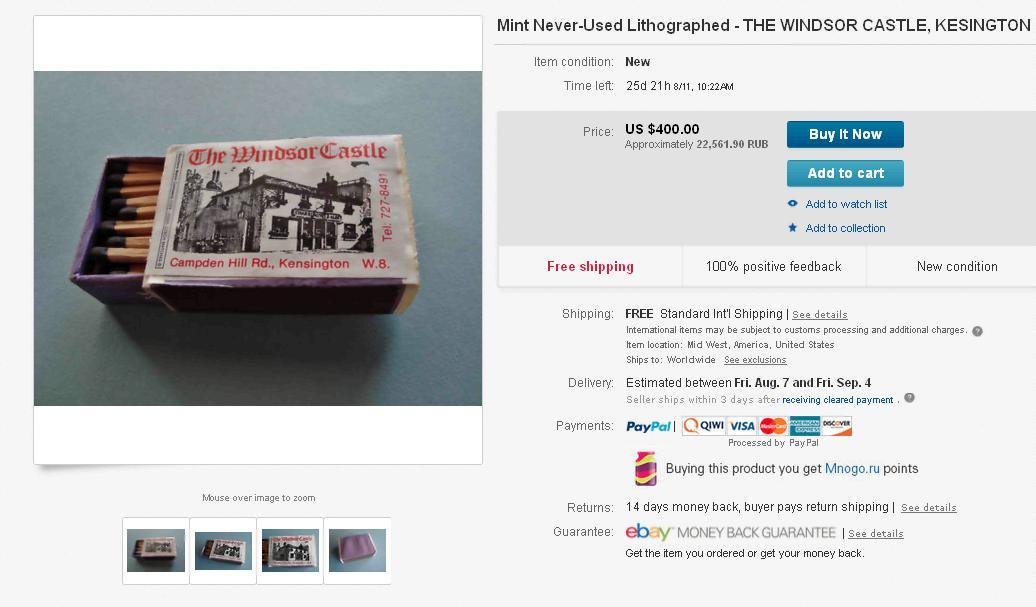Click the PayPal payment logo
1036x607 pixels.
[x=648, y=427]
